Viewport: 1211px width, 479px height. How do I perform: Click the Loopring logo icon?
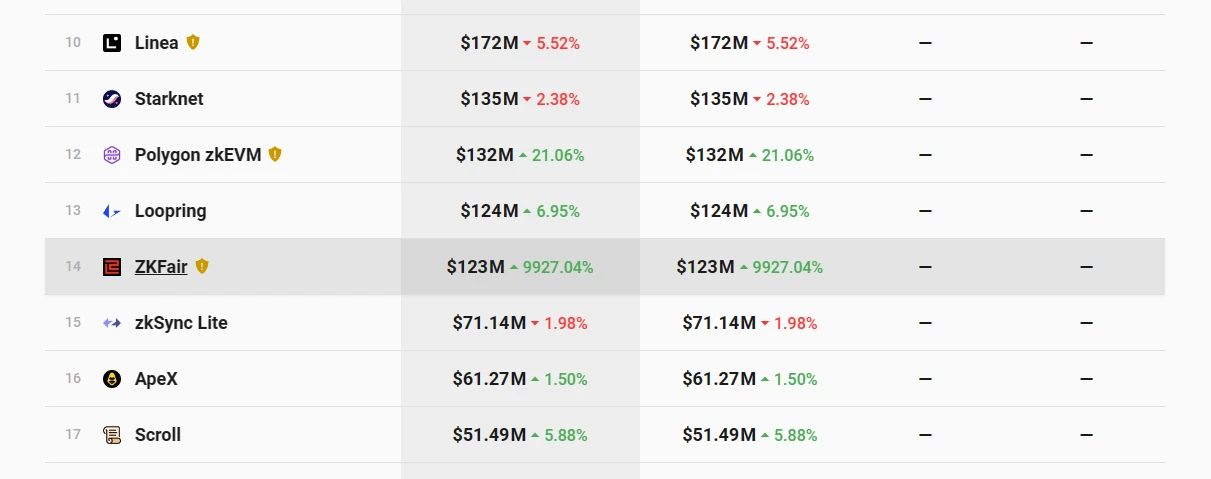pos(112,211)
